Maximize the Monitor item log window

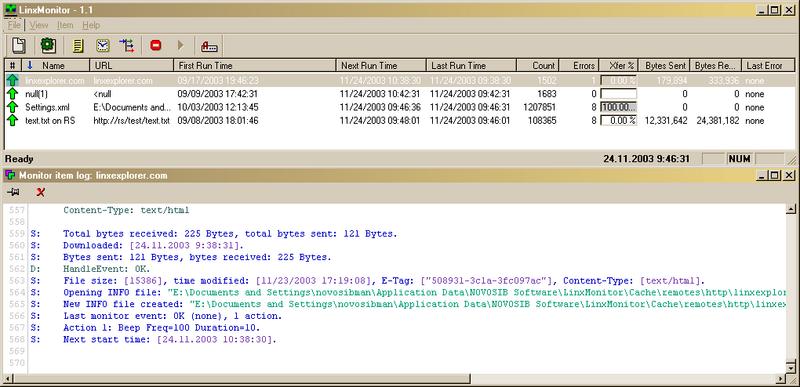tap(775, 175)
